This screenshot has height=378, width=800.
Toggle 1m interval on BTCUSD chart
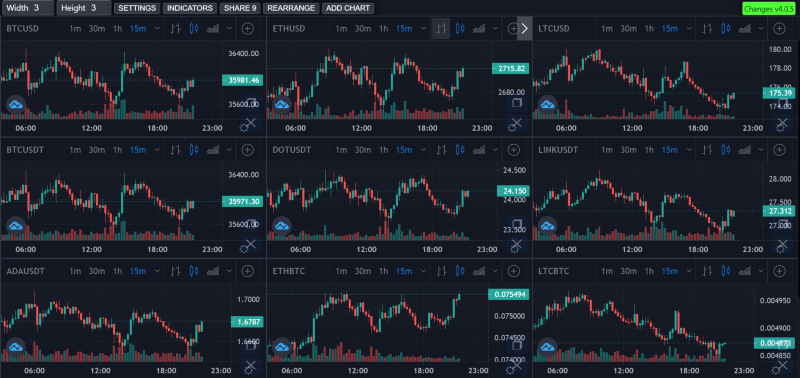[75, 29]
